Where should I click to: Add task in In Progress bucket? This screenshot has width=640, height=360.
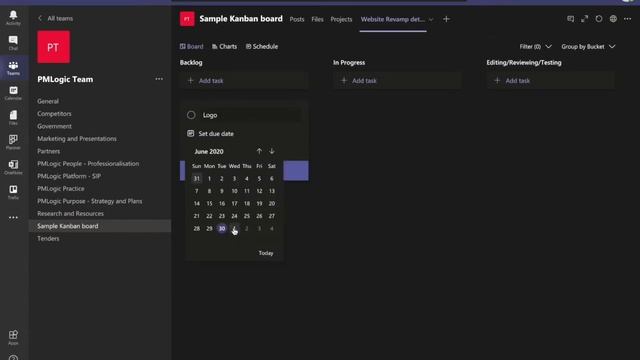click(x=397, y=80)
